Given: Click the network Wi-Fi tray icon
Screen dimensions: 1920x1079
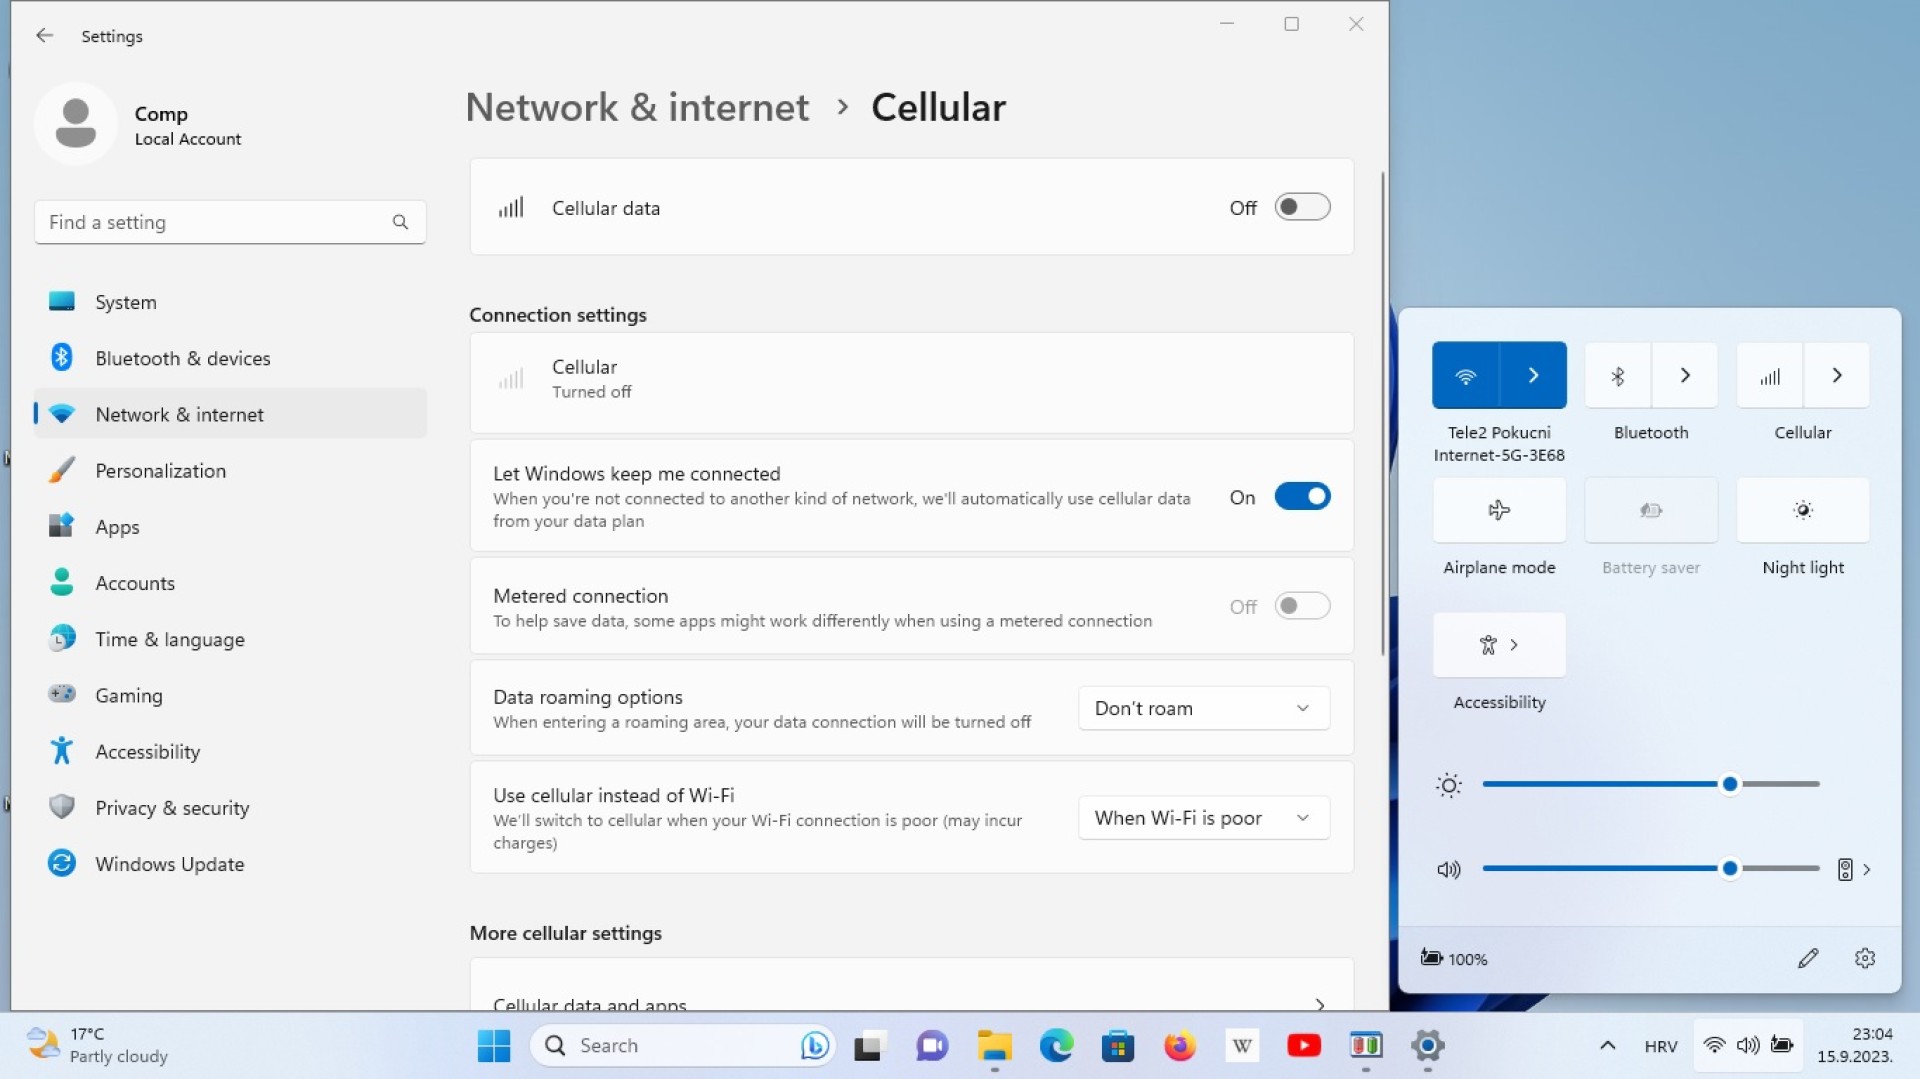Looking at the screenshot, I should pos(1714,1046).
